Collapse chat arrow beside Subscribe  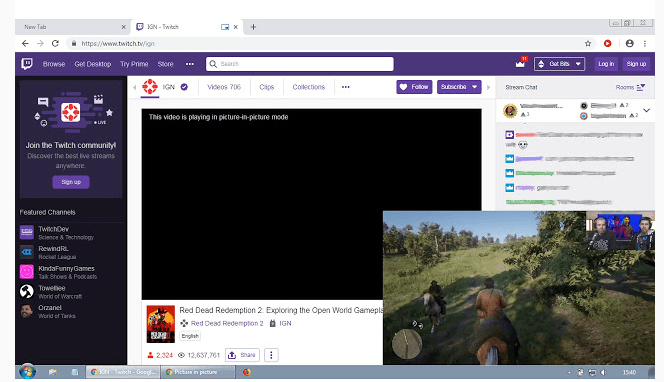(488, 87)
